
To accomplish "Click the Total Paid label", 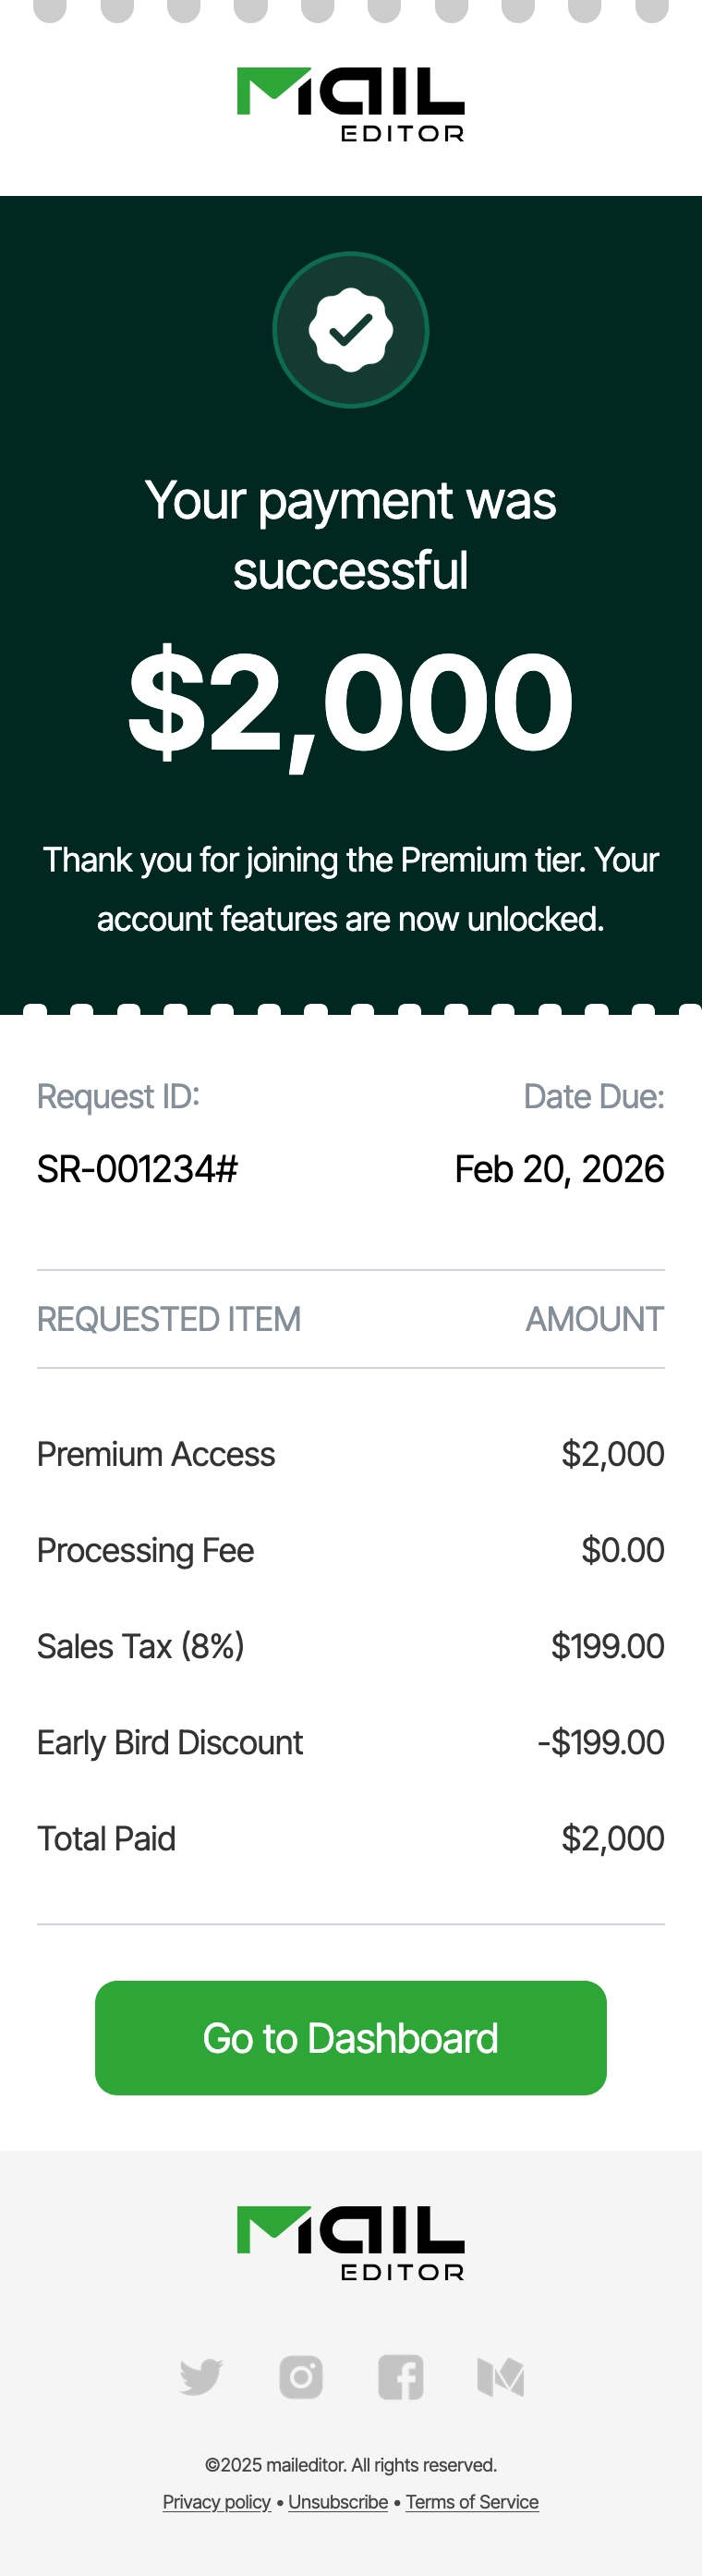I will tap(106, 1838).
